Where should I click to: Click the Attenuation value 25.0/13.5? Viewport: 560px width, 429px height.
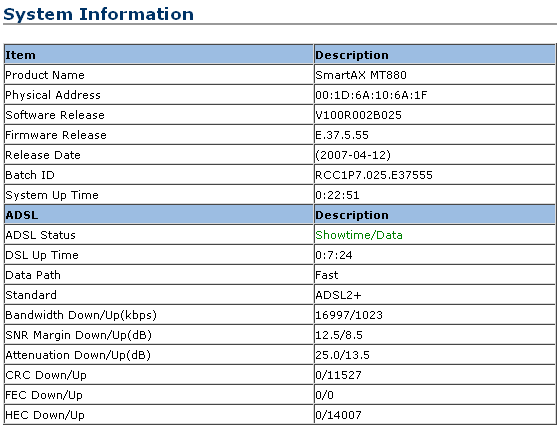click(x=342, y=355)
